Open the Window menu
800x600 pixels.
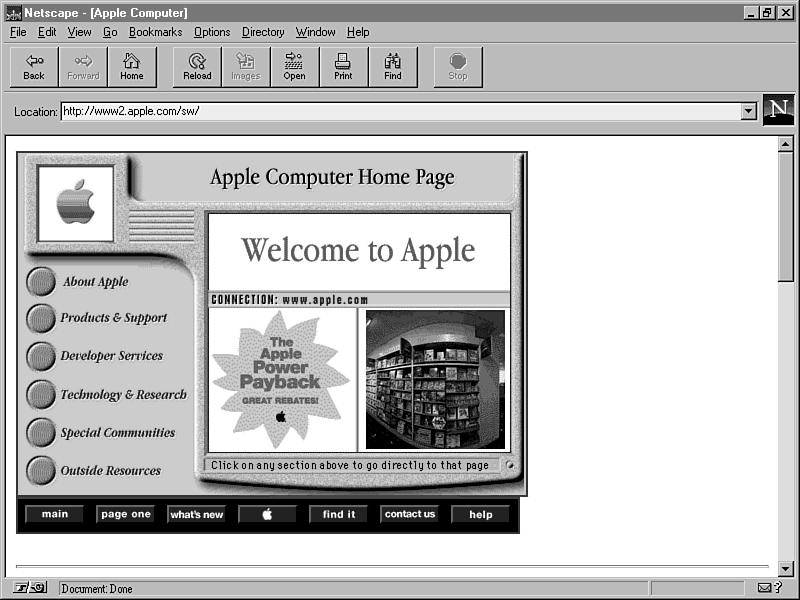tap(315, 32)
